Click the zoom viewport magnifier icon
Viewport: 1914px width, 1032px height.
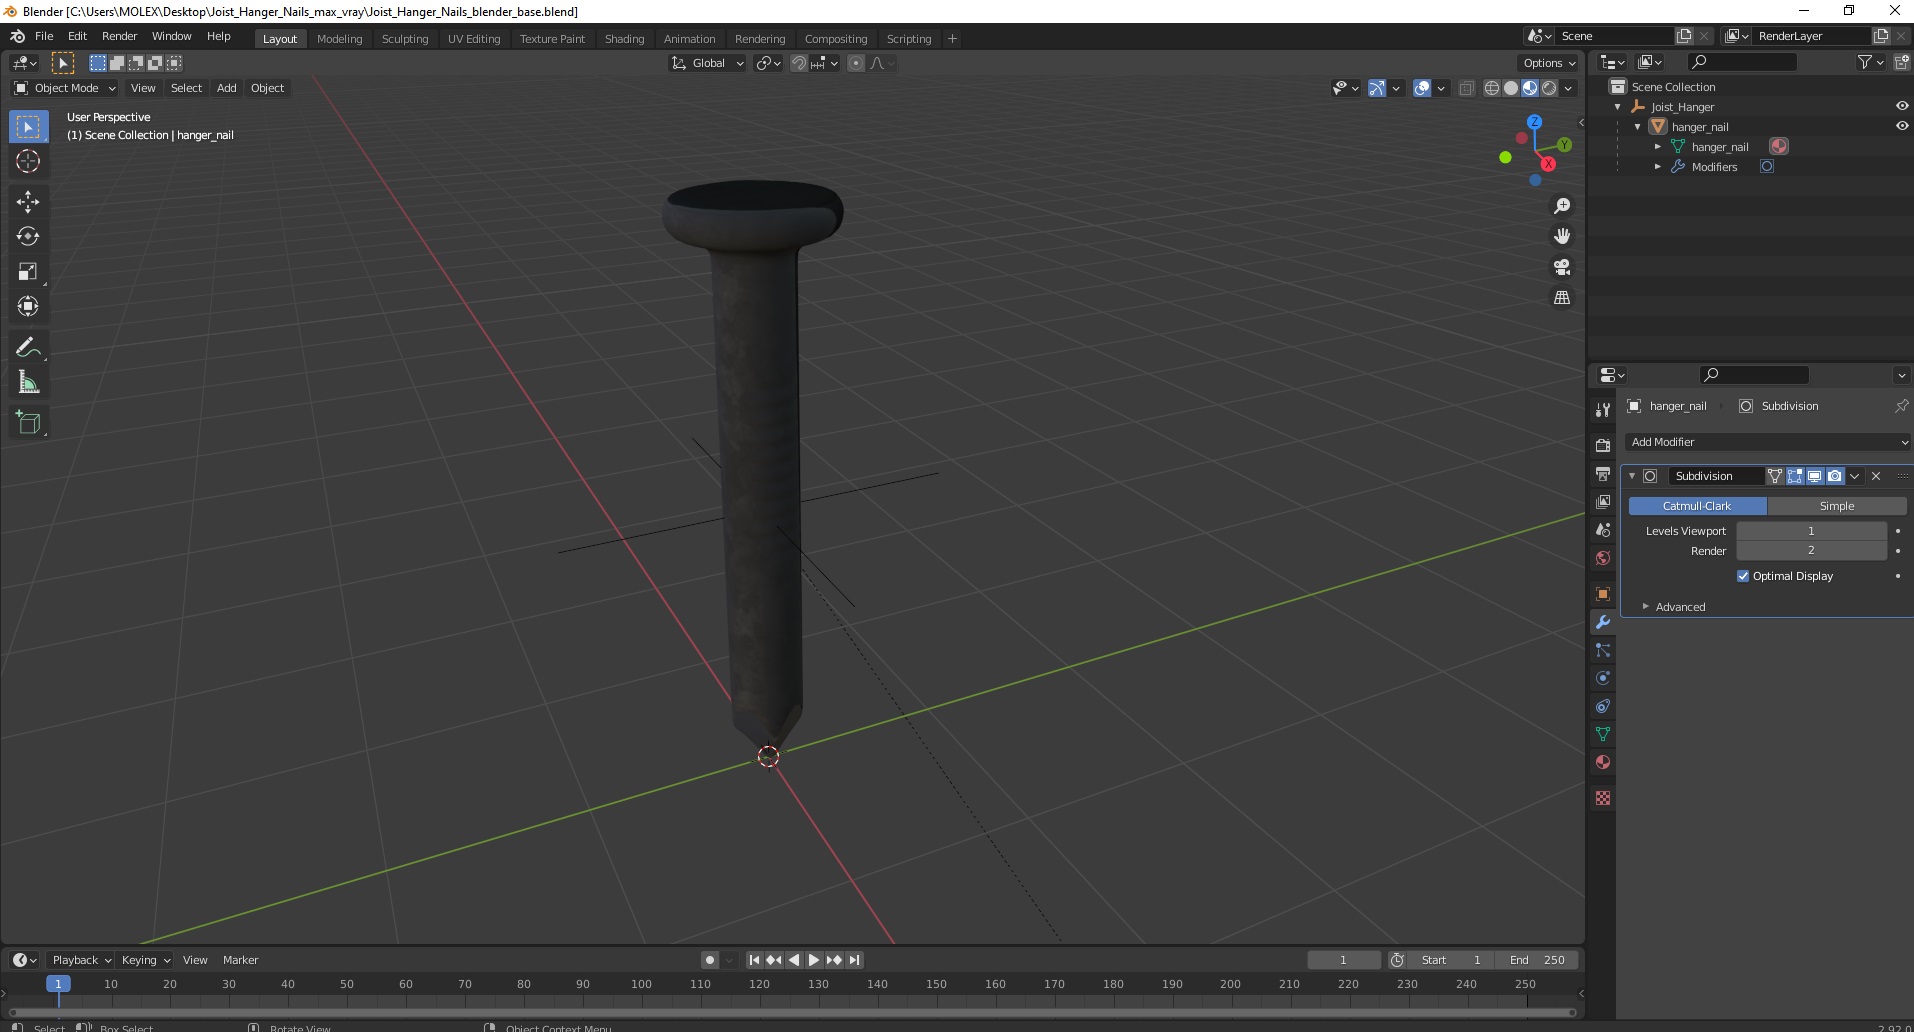tap(1561, 206)
